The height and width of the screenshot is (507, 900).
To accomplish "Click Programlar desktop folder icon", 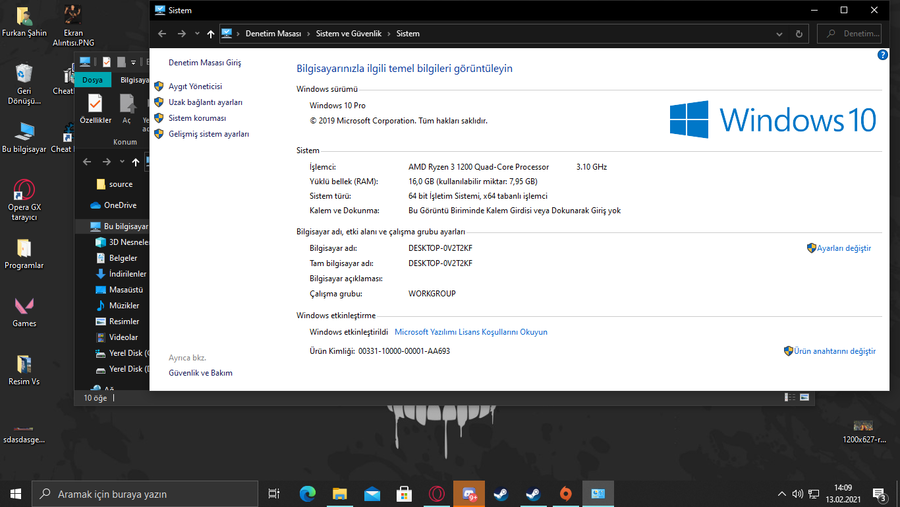I will click(x=24, y=254).
